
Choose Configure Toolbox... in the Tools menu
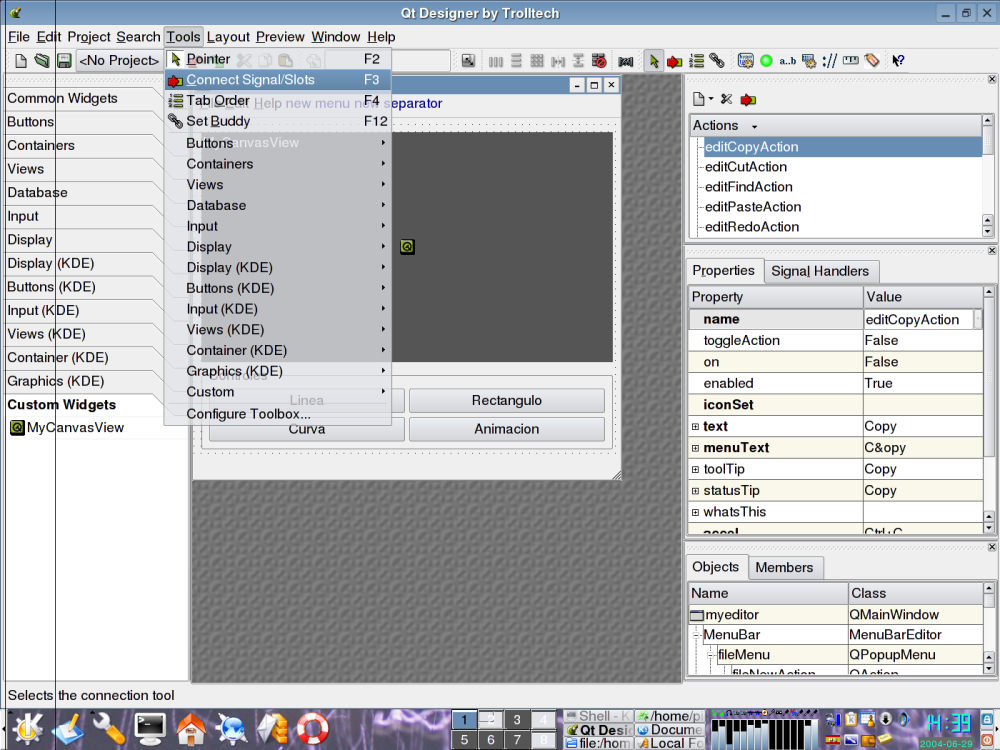pyautogui.click(x=278, y=414)
